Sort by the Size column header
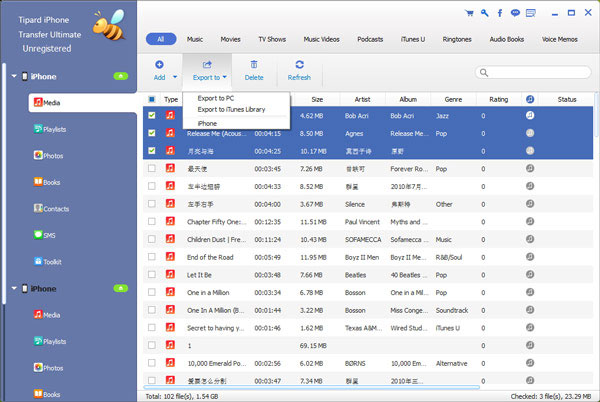Screen dimensions: 600x402 click(317, 99)
